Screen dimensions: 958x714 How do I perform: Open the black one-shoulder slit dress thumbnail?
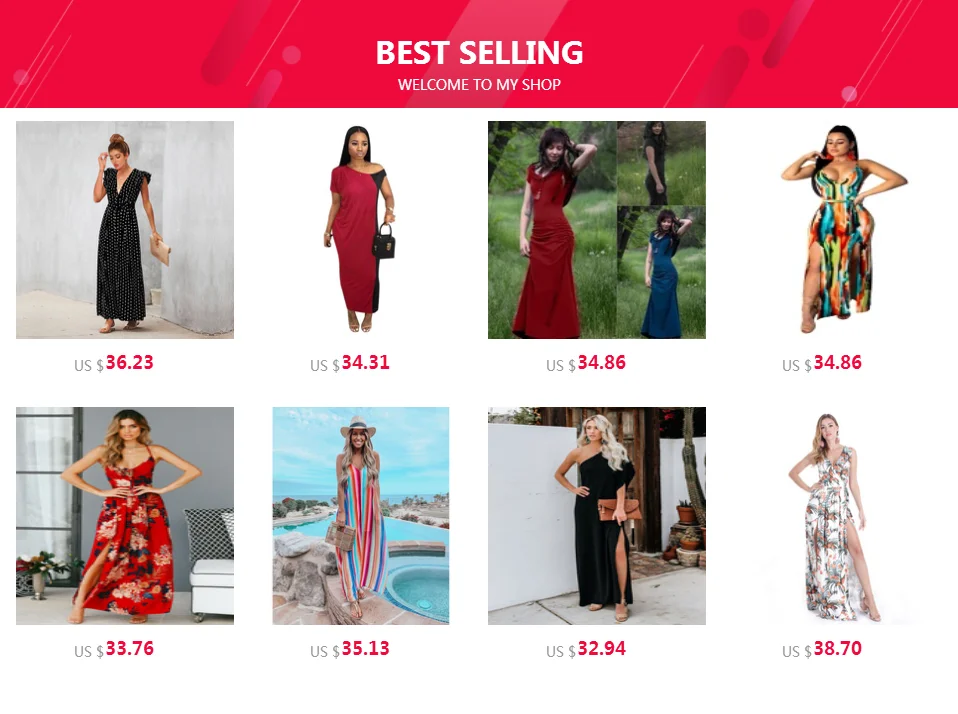[x=597, y=515]
